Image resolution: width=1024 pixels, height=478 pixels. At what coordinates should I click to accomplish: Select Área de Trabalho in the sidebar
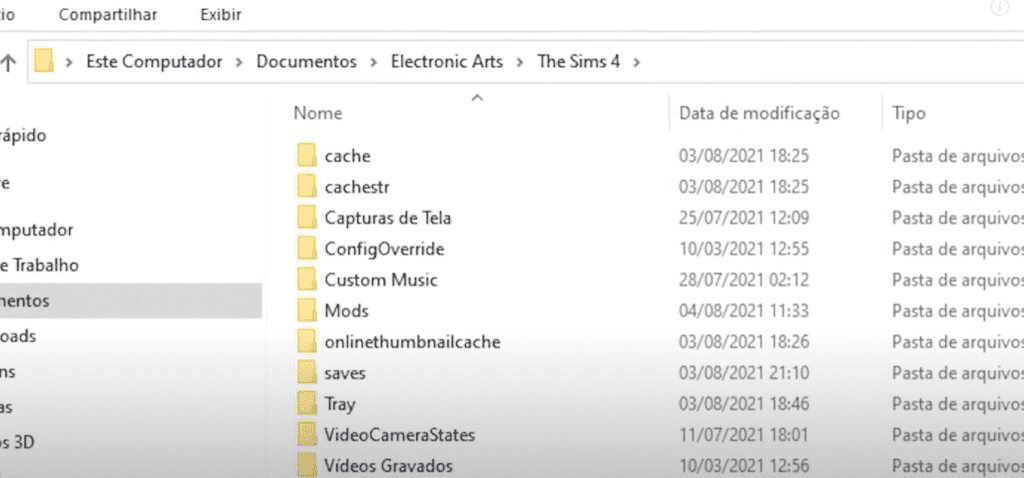pyautogui.click(x=39, y=265)
